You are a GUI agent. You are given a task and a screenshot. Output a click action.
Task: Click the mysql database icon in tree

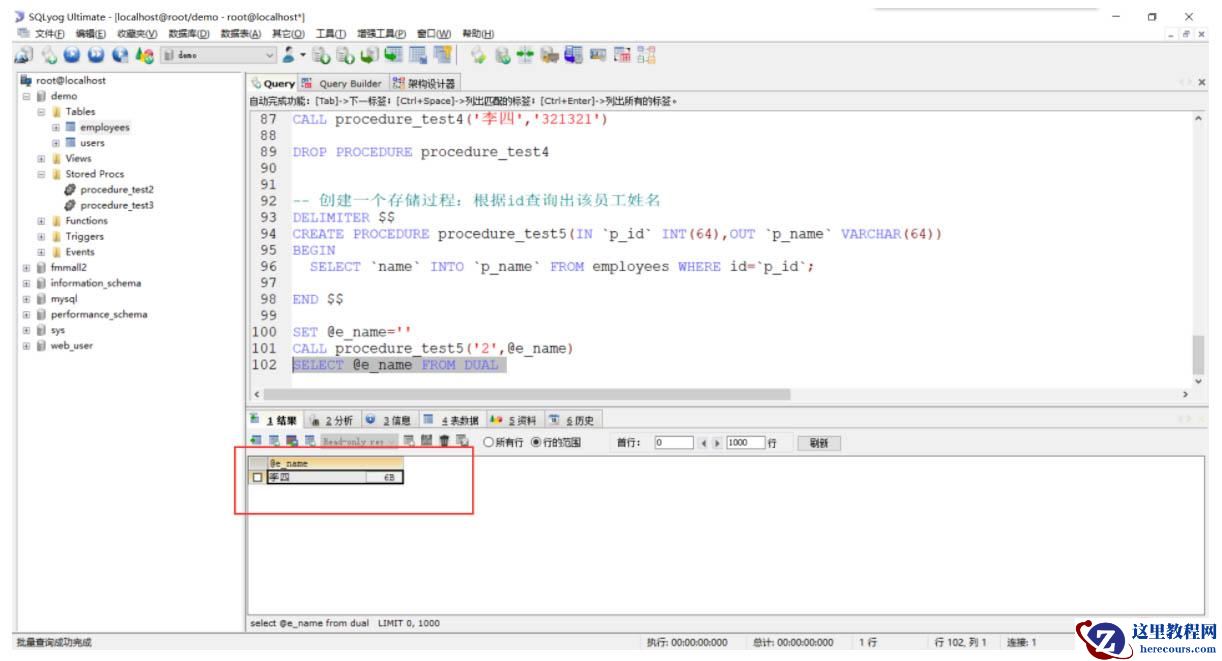(x=40, y=299)
